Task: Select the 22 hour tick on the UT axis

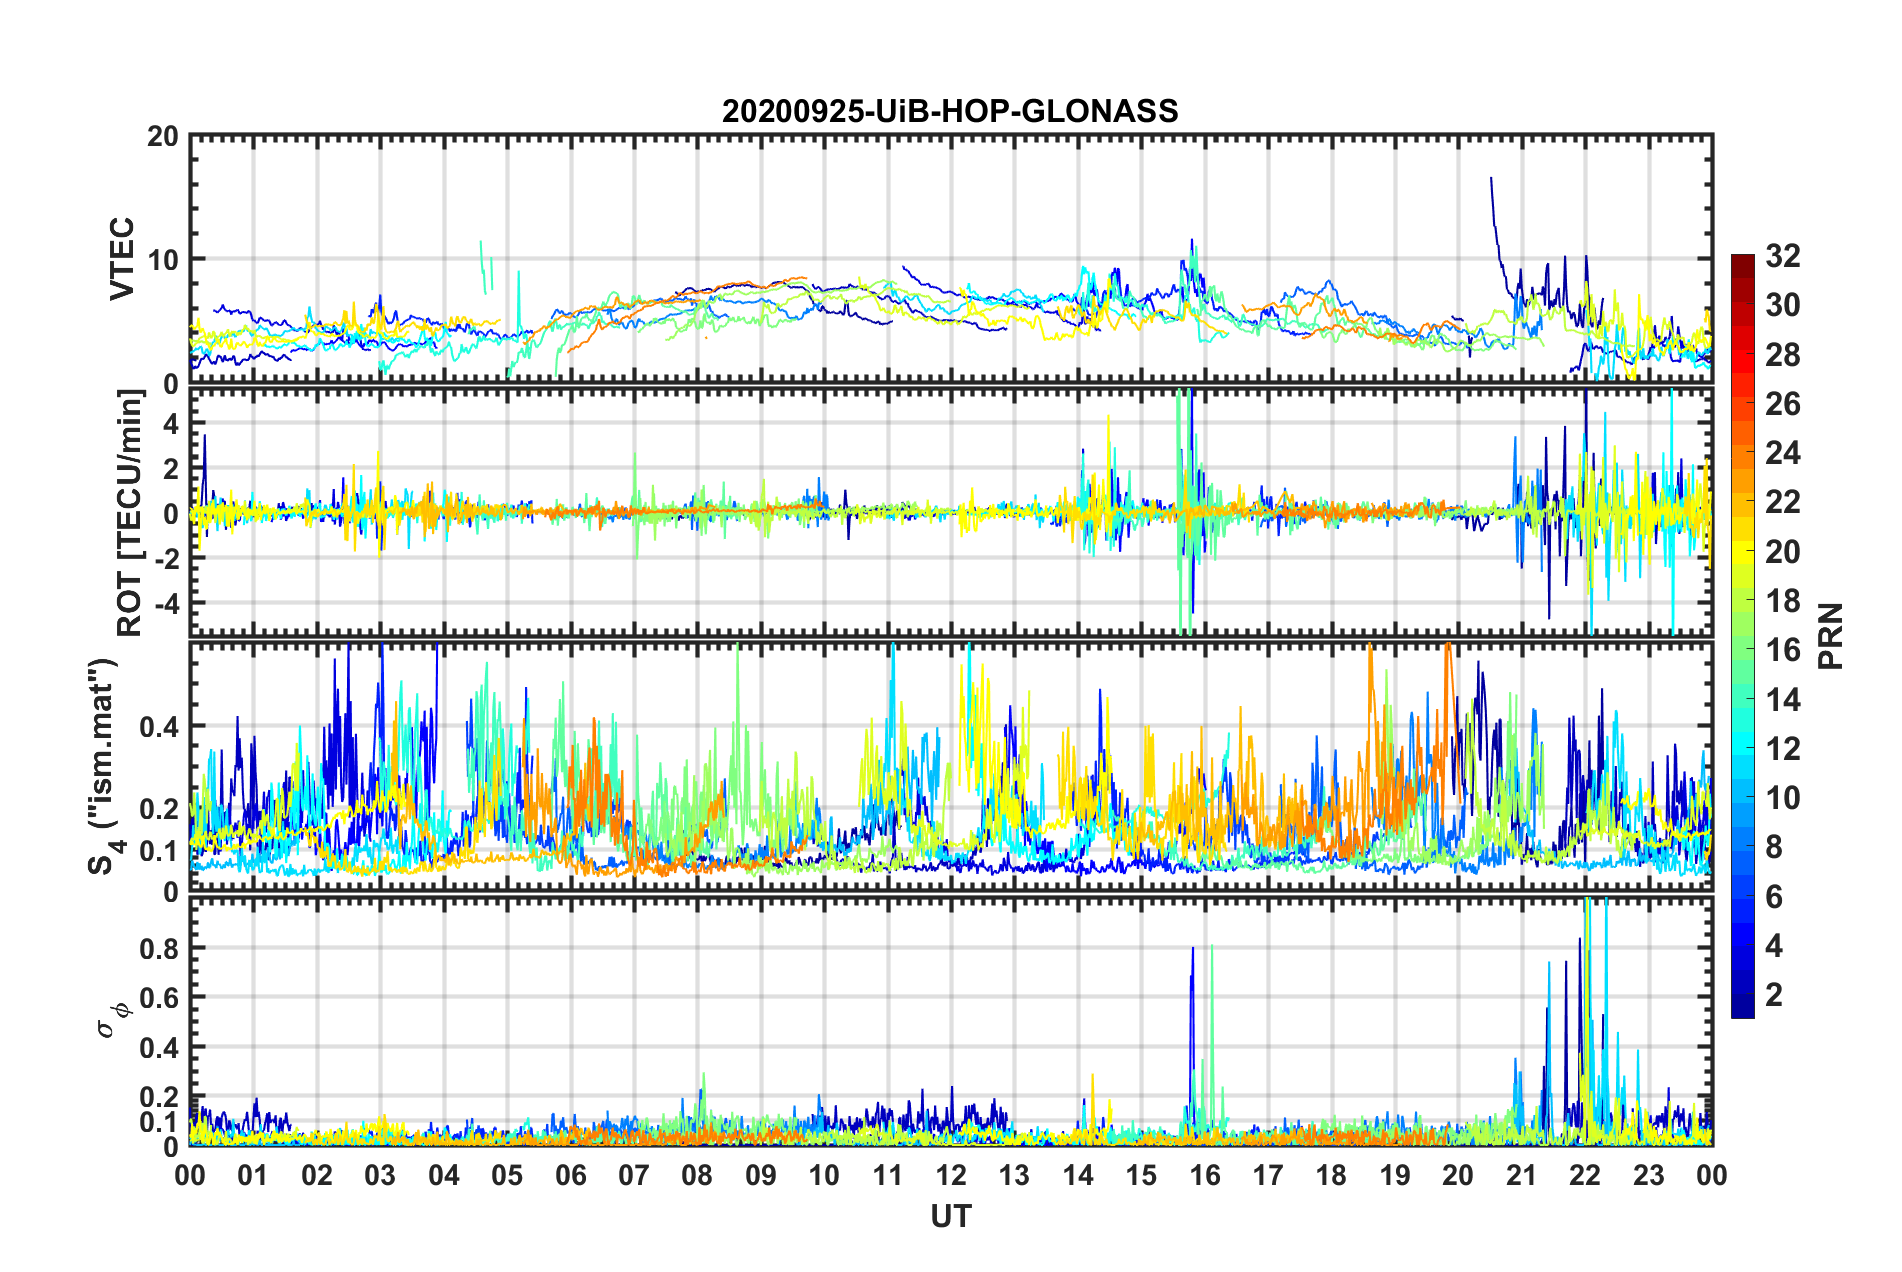Action: (x=1585, y=1175)
